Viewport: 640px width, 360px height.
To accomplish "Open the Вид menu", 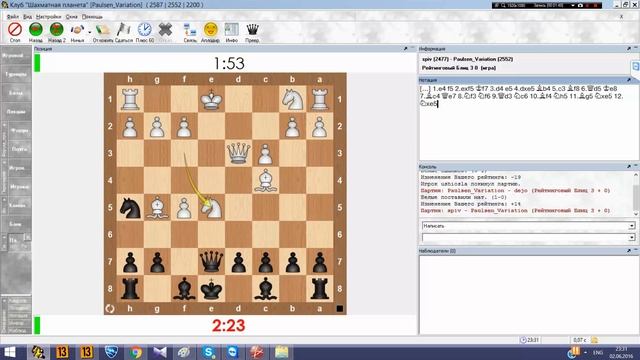I will click(x=27, y=17).
